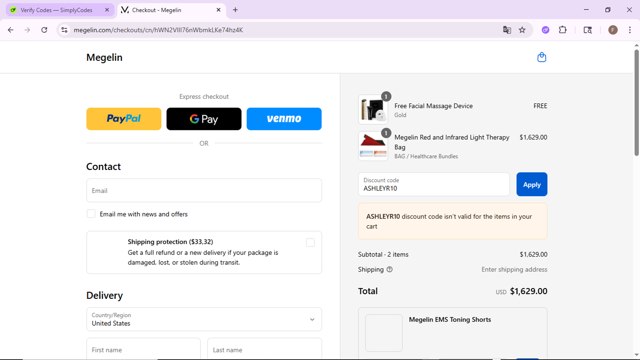Screen dimensions: 640x360
Task: Click the Enter shipping address text
Action: point(514,269)
